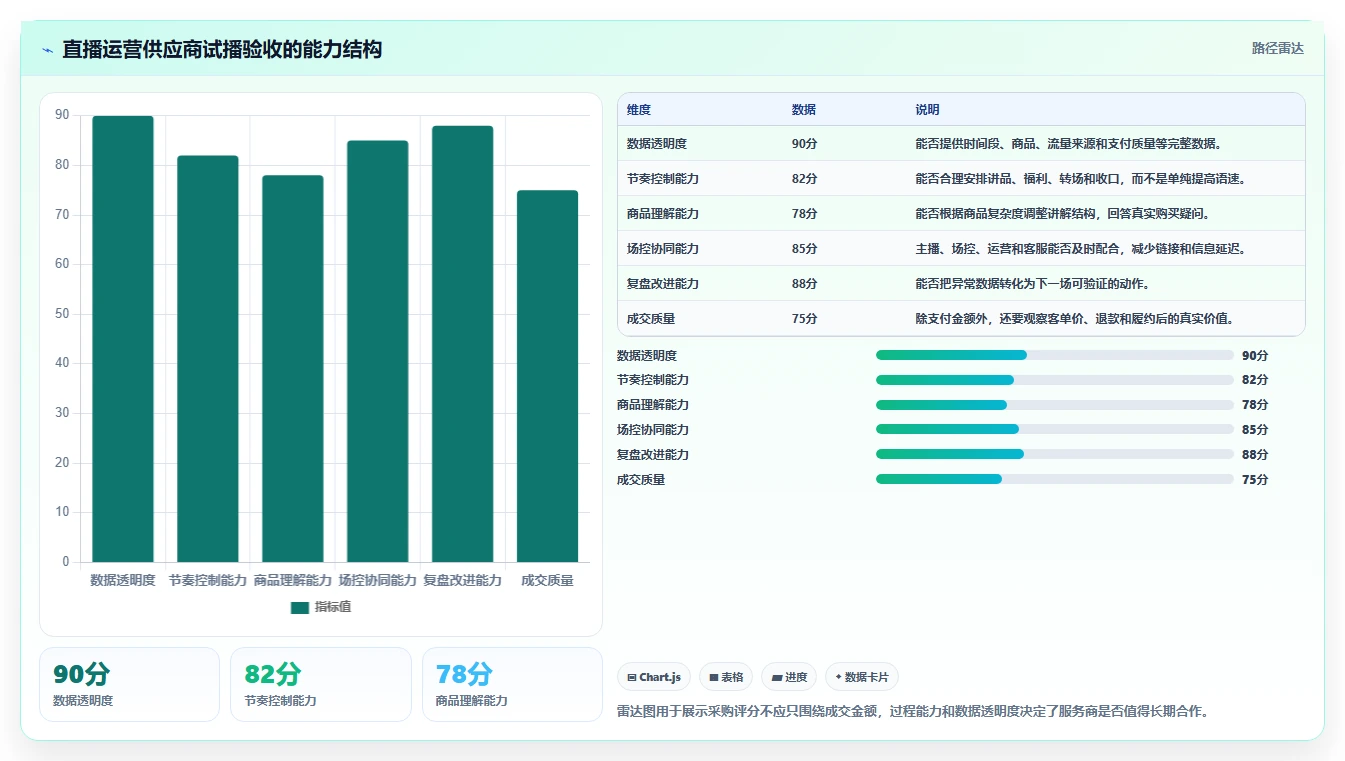Open the 78分 商品理解能力 summary card

512,684
